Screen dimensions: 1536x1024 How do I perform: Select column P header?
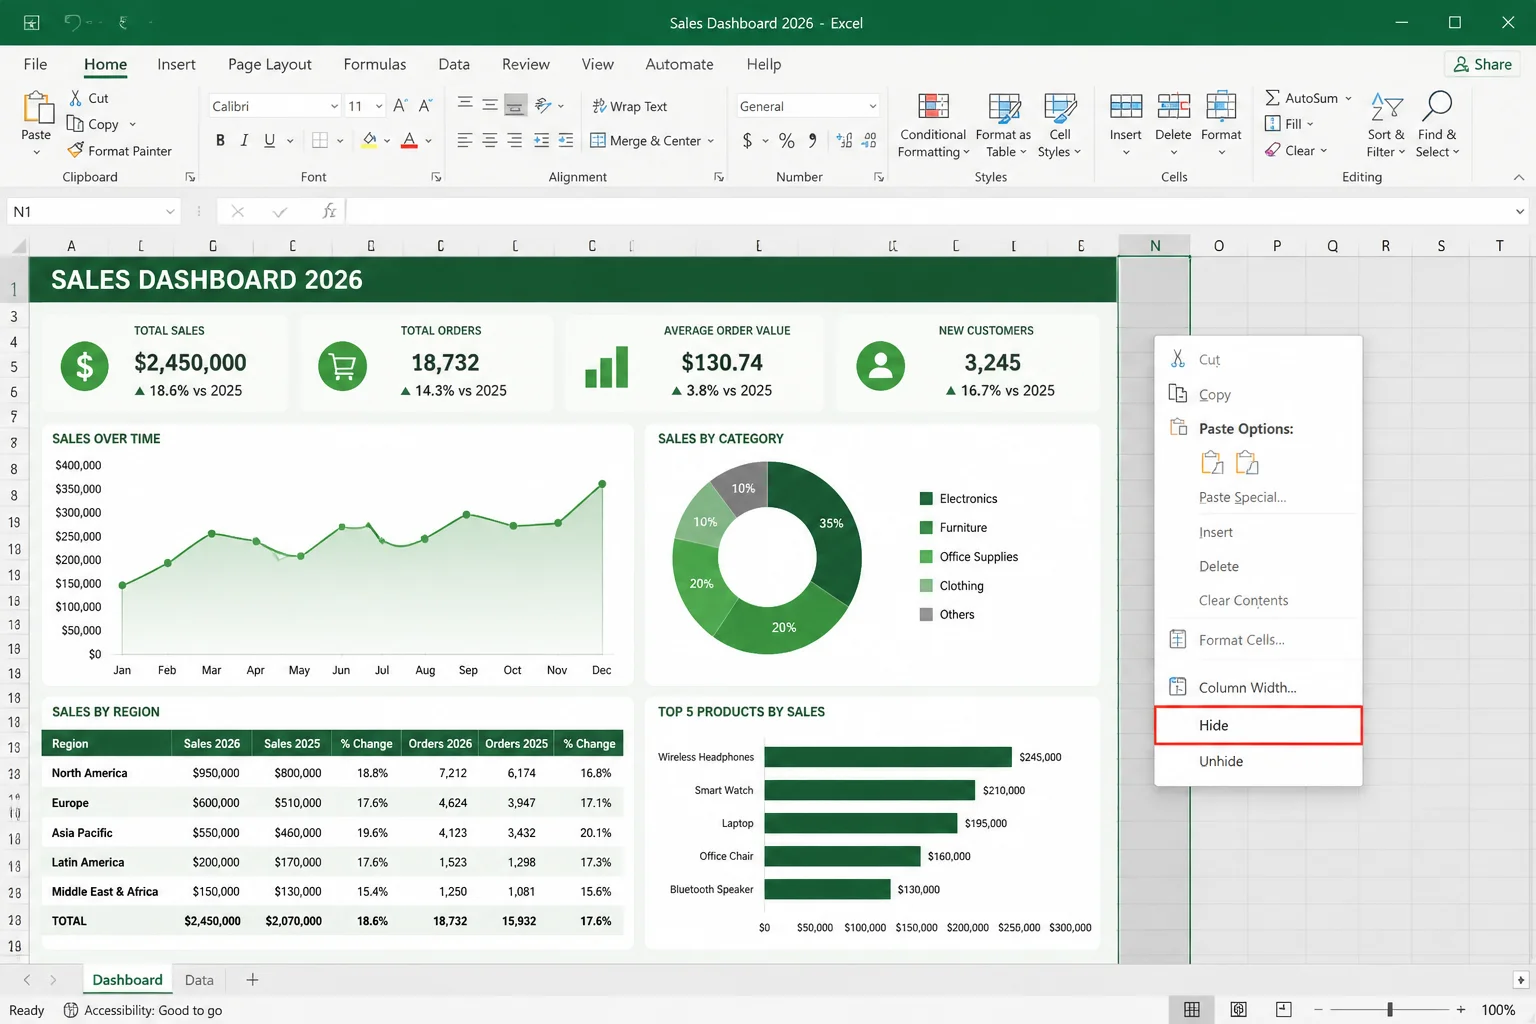pos(1276,246)
